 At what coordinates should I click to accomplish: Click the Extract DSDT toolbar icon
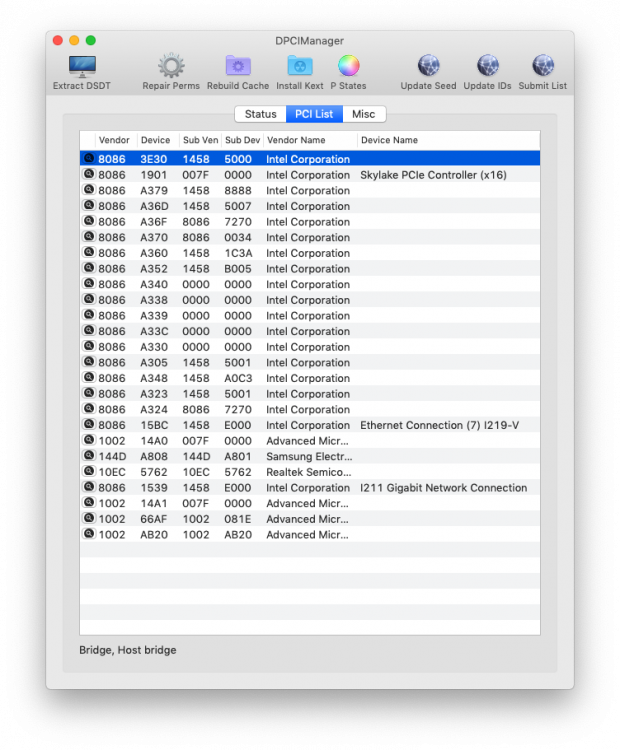pos(82,66)
